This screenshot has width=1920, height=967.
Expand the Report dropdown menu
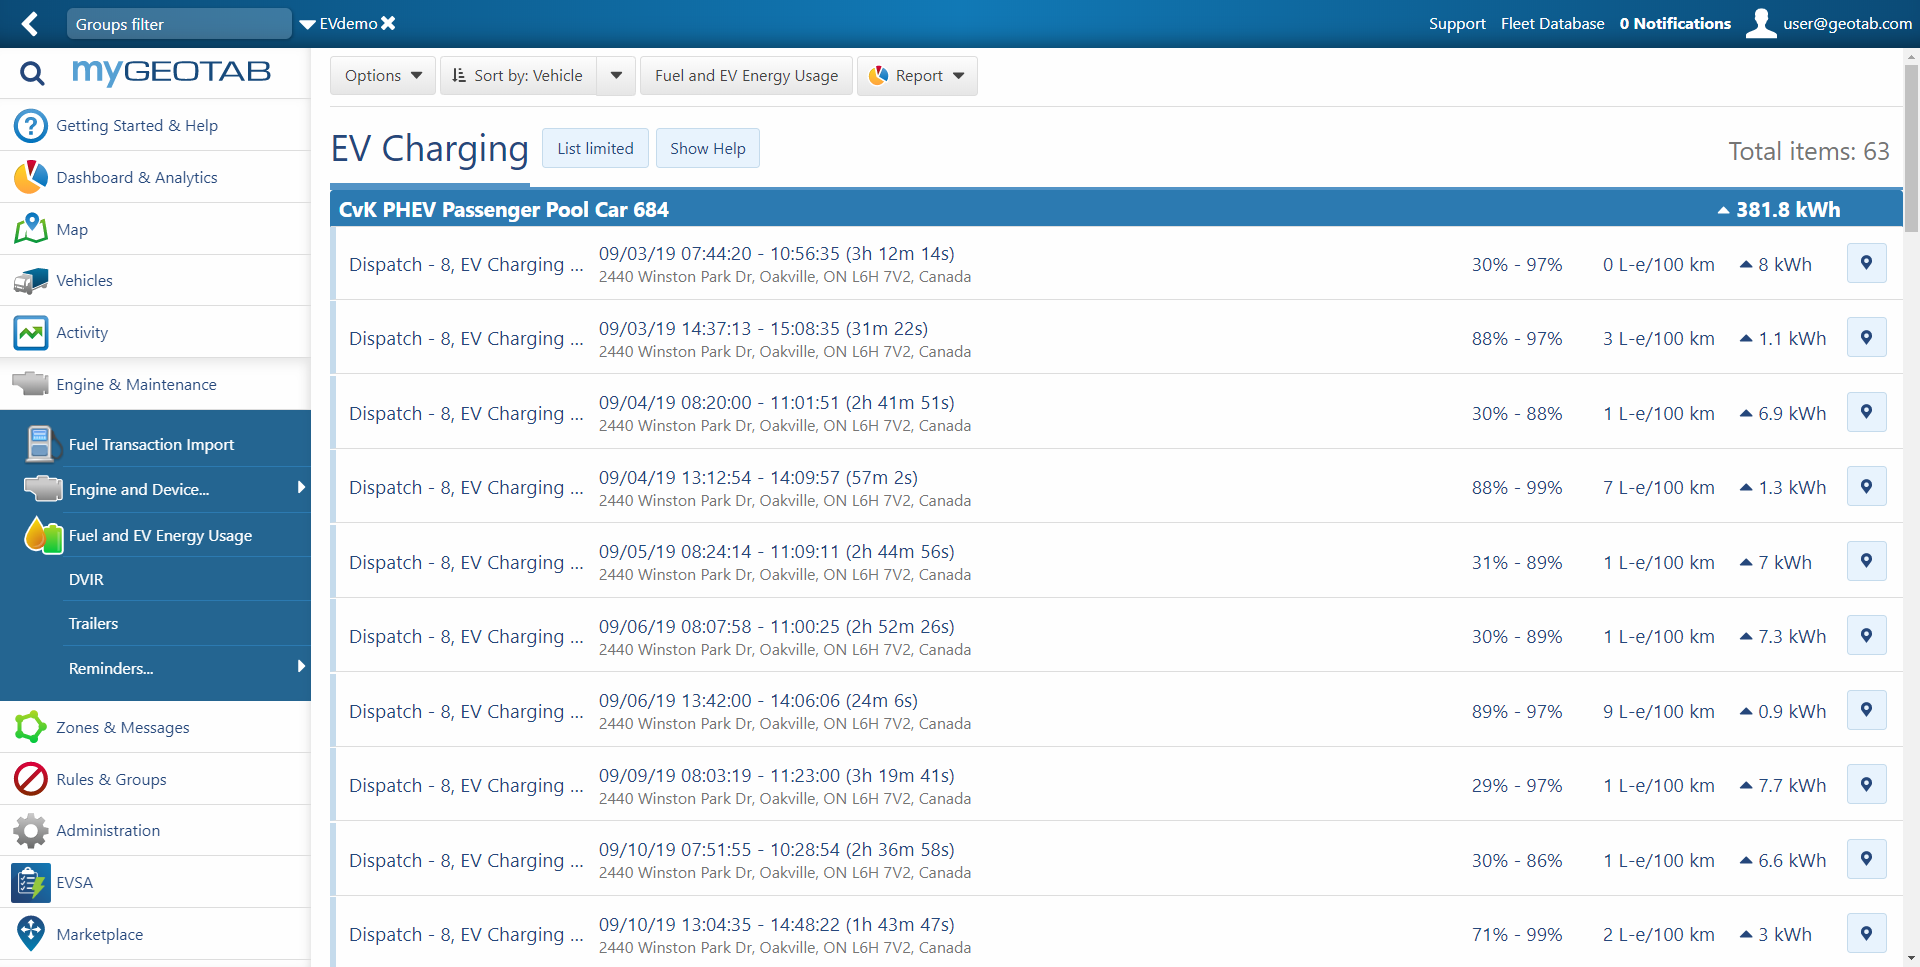(917, 76)
